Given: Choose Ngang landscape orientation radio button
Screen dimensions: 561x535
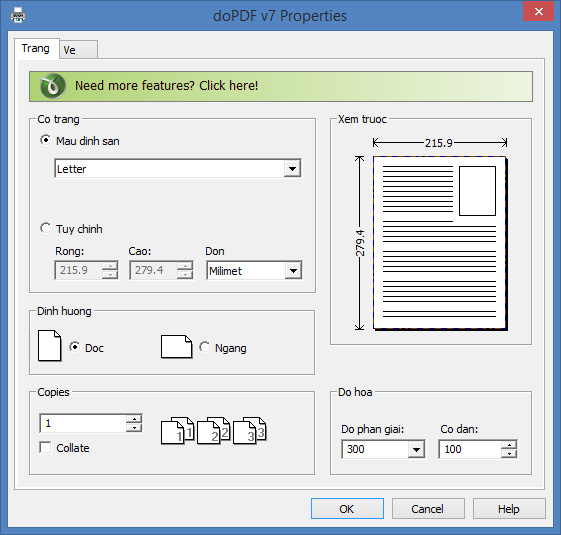Looking at the screenshot, I should [x=204, y=347].
